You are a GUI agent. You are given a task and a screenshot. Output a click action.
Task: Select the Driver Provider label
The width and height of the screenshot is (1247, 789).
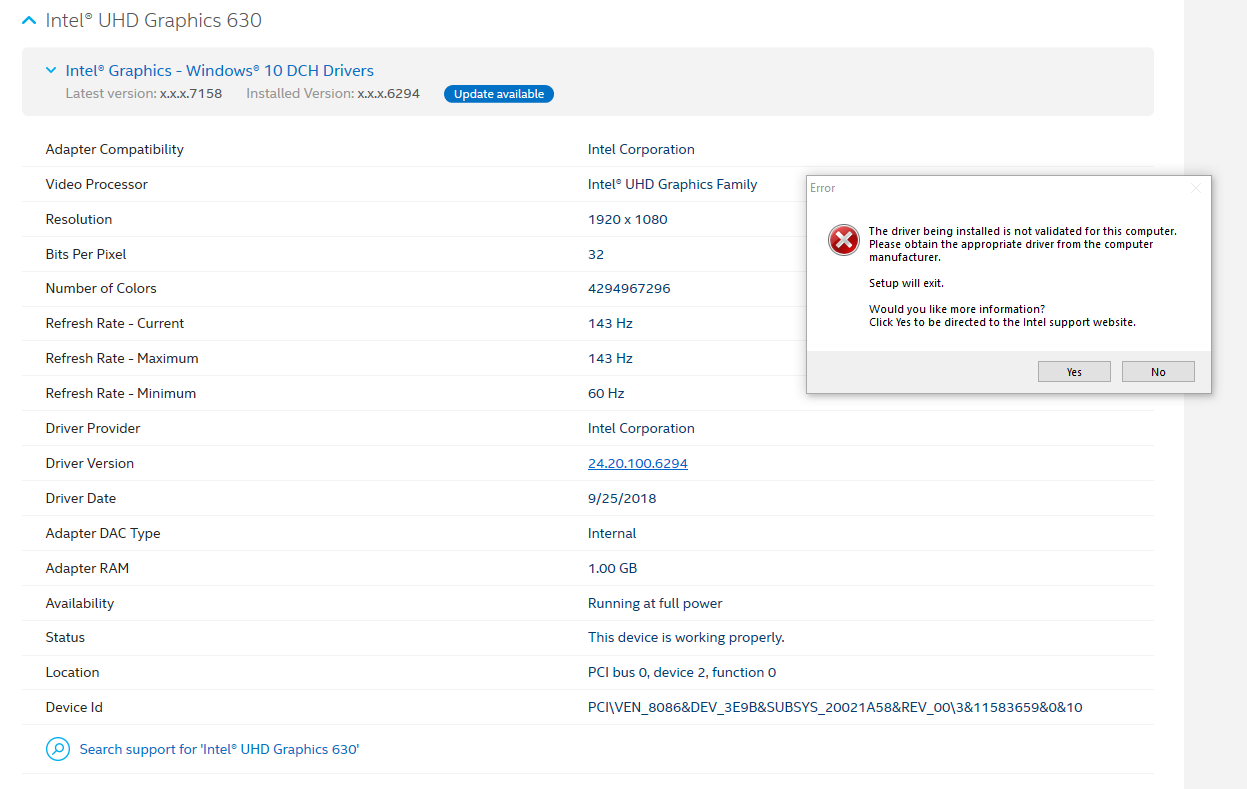[x=93, y=428]
